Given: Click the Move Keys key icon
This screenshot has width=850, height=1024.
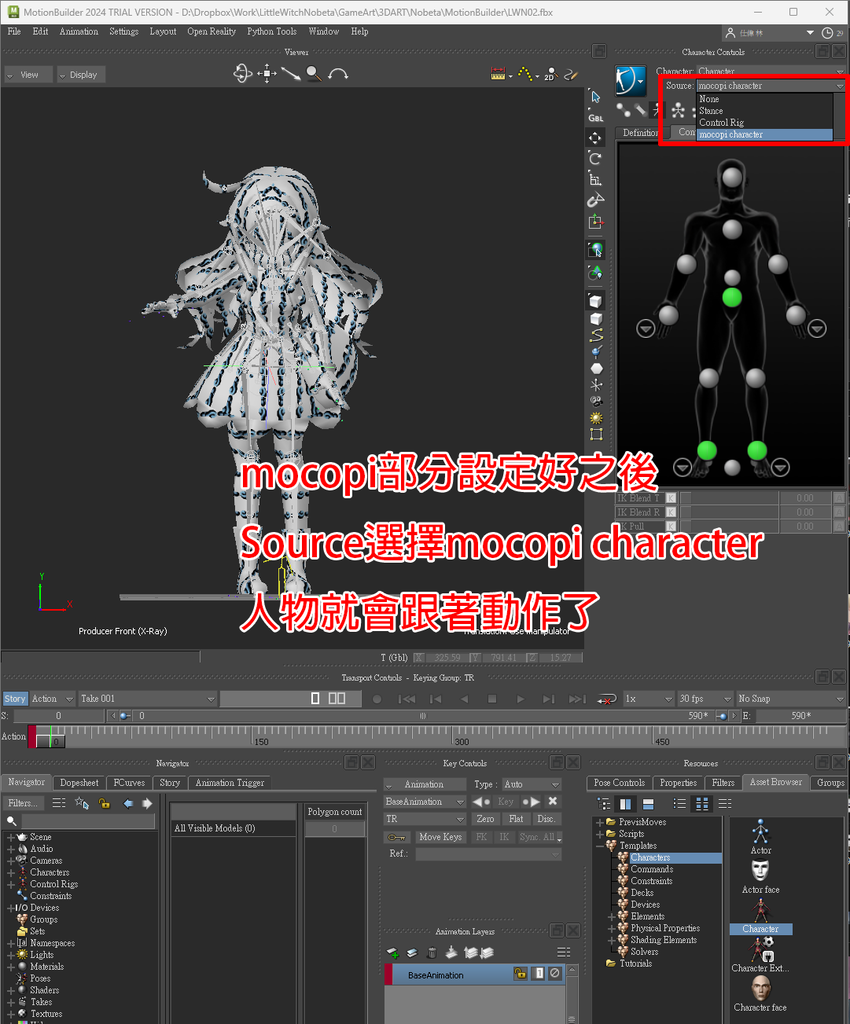Looking at the screenshot, I should 396,837.
